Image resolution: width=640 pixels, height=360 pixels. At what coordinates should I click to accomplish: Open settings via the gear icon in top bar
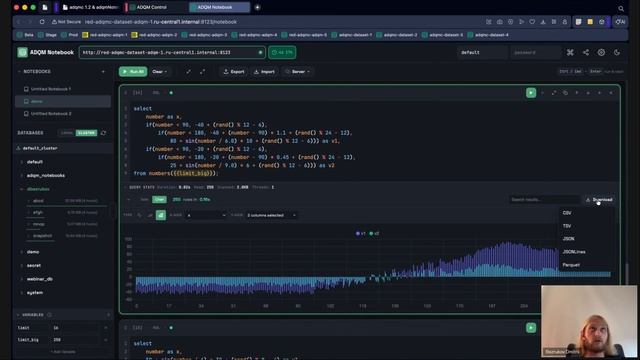601,52
